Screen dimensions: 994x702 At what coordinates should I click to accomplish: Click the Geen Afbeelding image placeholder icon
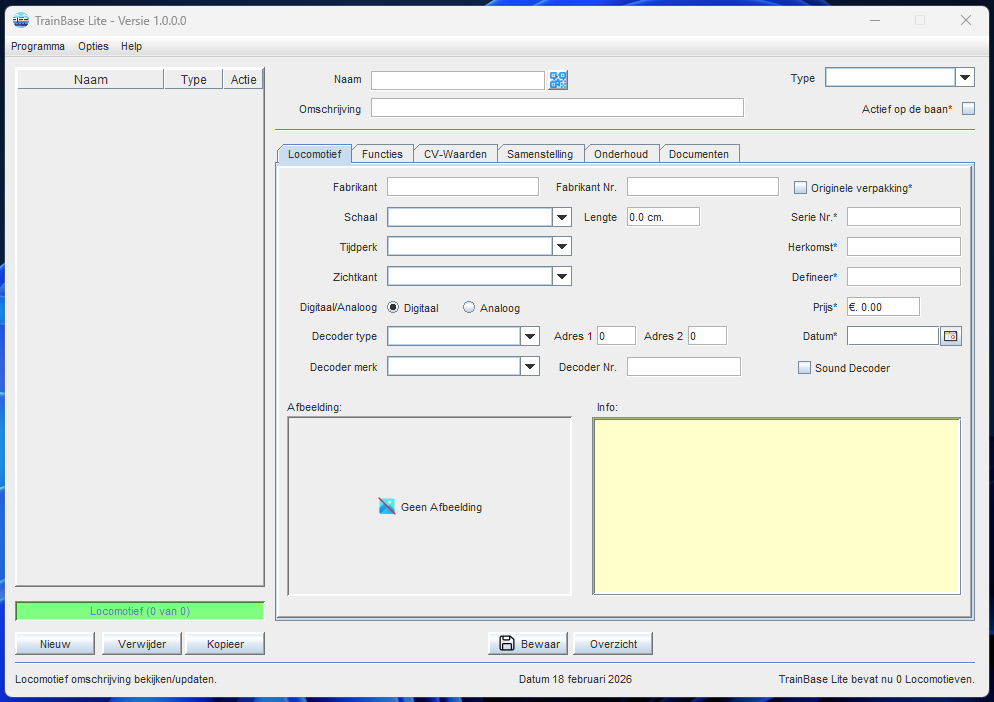[x=387, y=507]
